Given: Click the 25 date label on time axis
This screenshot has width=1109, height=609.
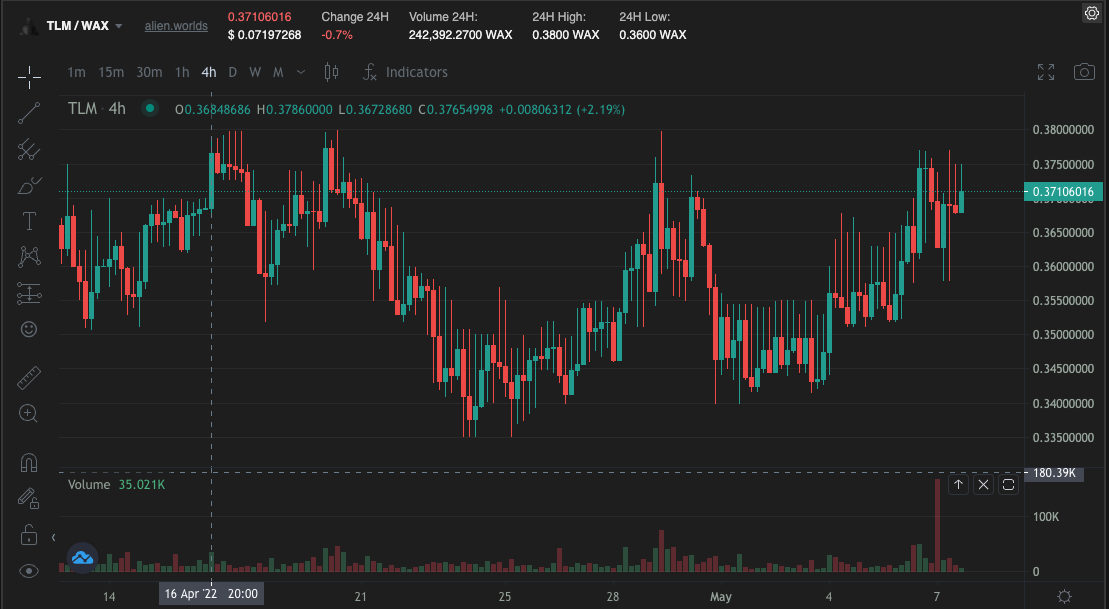Looking at the screenshot, I should point(504,596).
